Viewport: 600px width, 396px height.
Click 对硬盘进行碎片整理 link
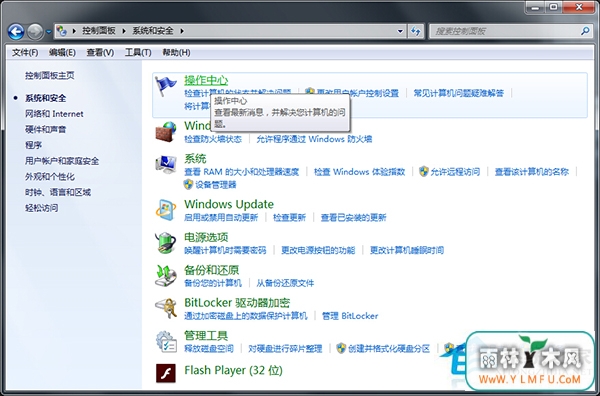coord(285,349)
